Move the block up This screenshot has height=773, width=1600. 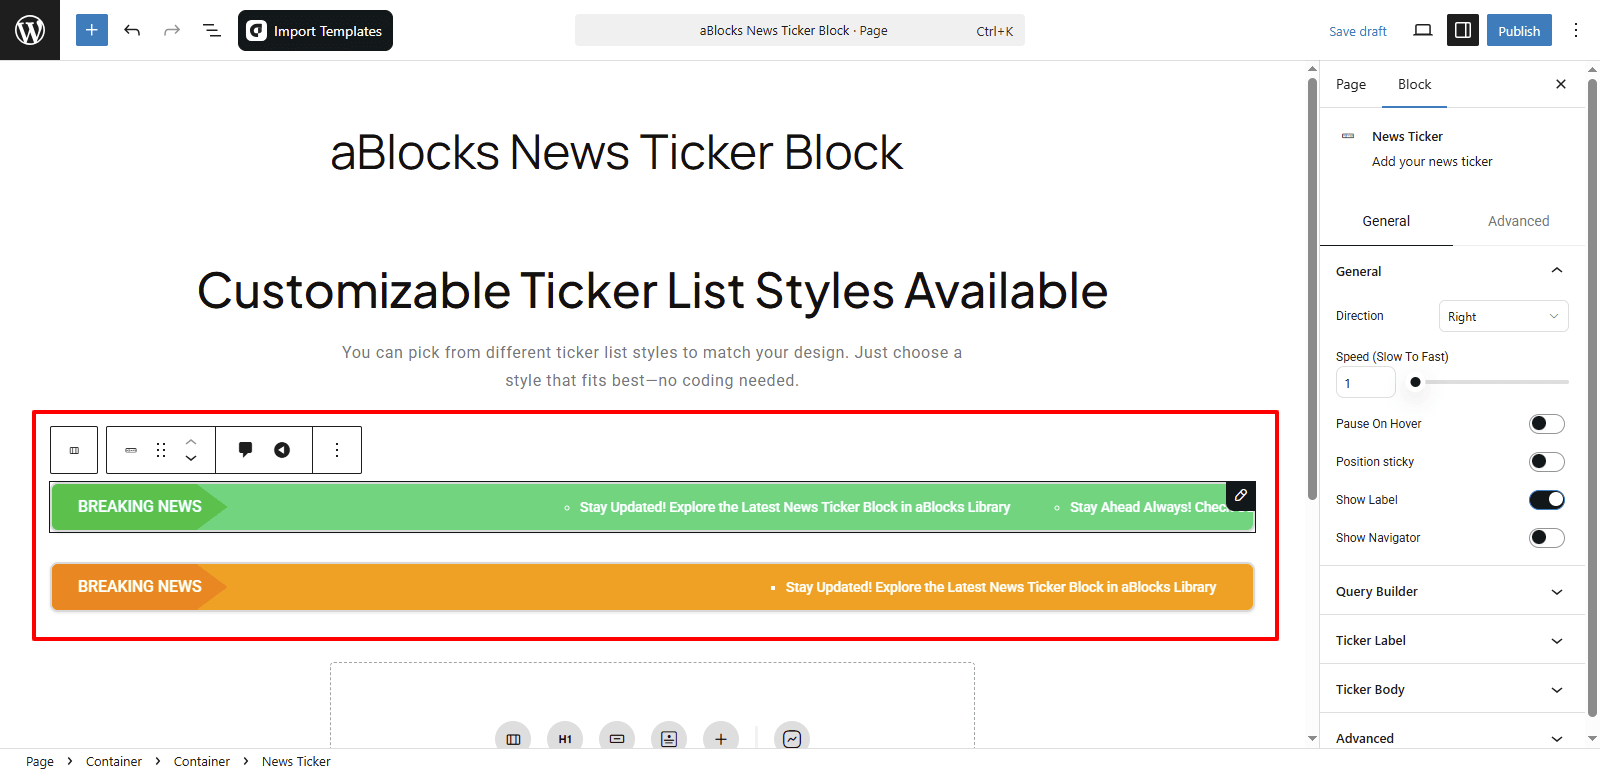point(191,441)
